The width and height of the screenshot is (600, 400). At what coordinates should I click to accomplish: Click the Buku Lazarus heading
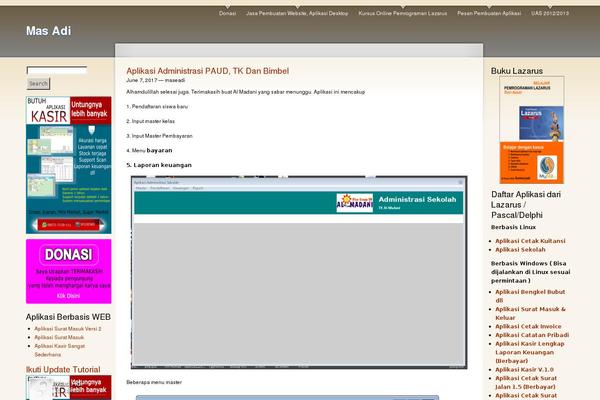[517, 71]
